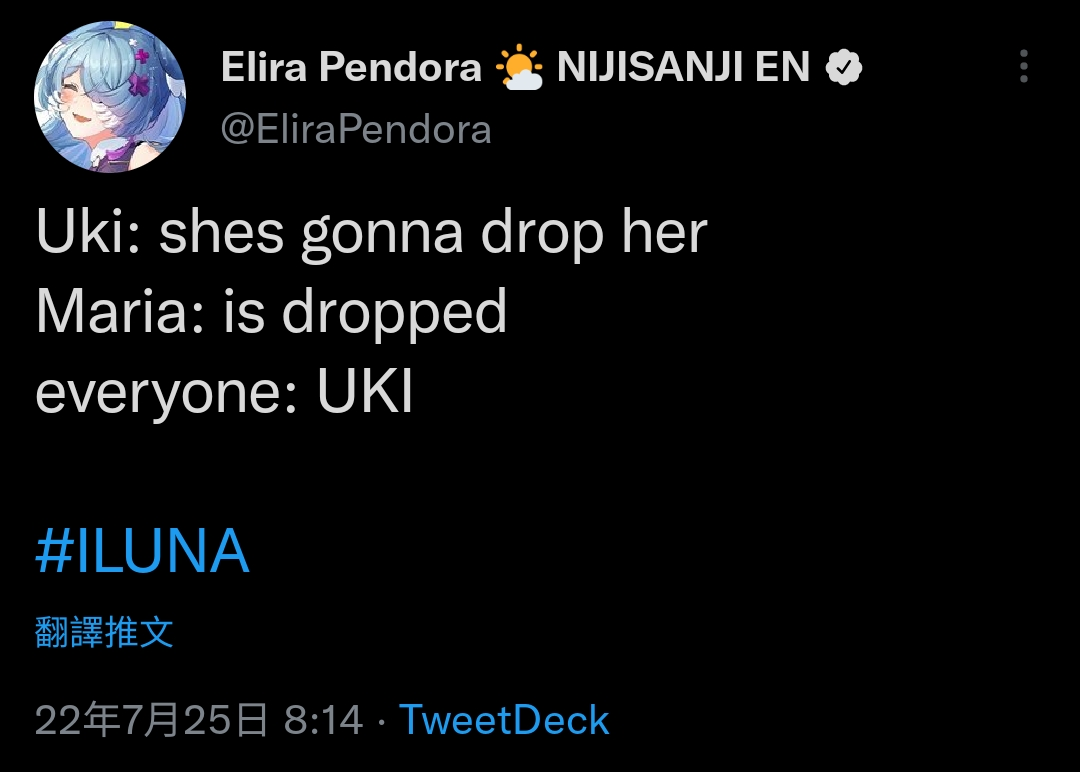Viewport: 1080px width, 772px height.
Task: Click the word 'gonna' in the tweet
Action: click(x=382, y=236)
